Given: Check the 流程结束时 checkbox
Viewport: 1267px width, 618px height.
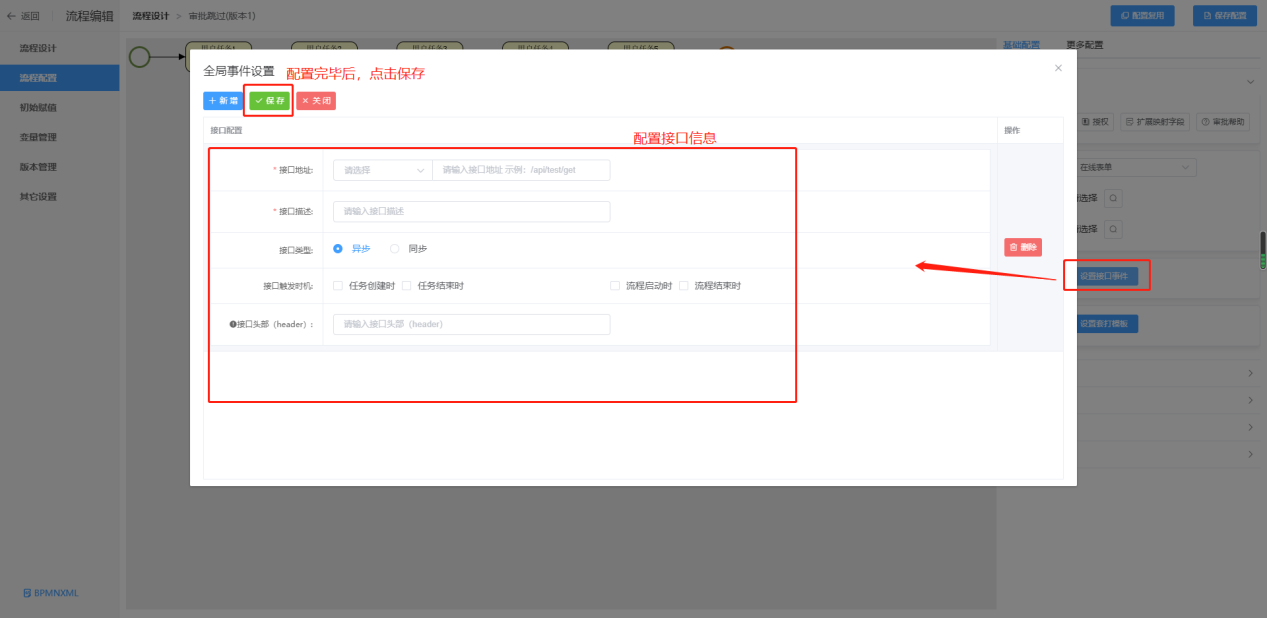Looking at the screenshot, I should (684, 286).
